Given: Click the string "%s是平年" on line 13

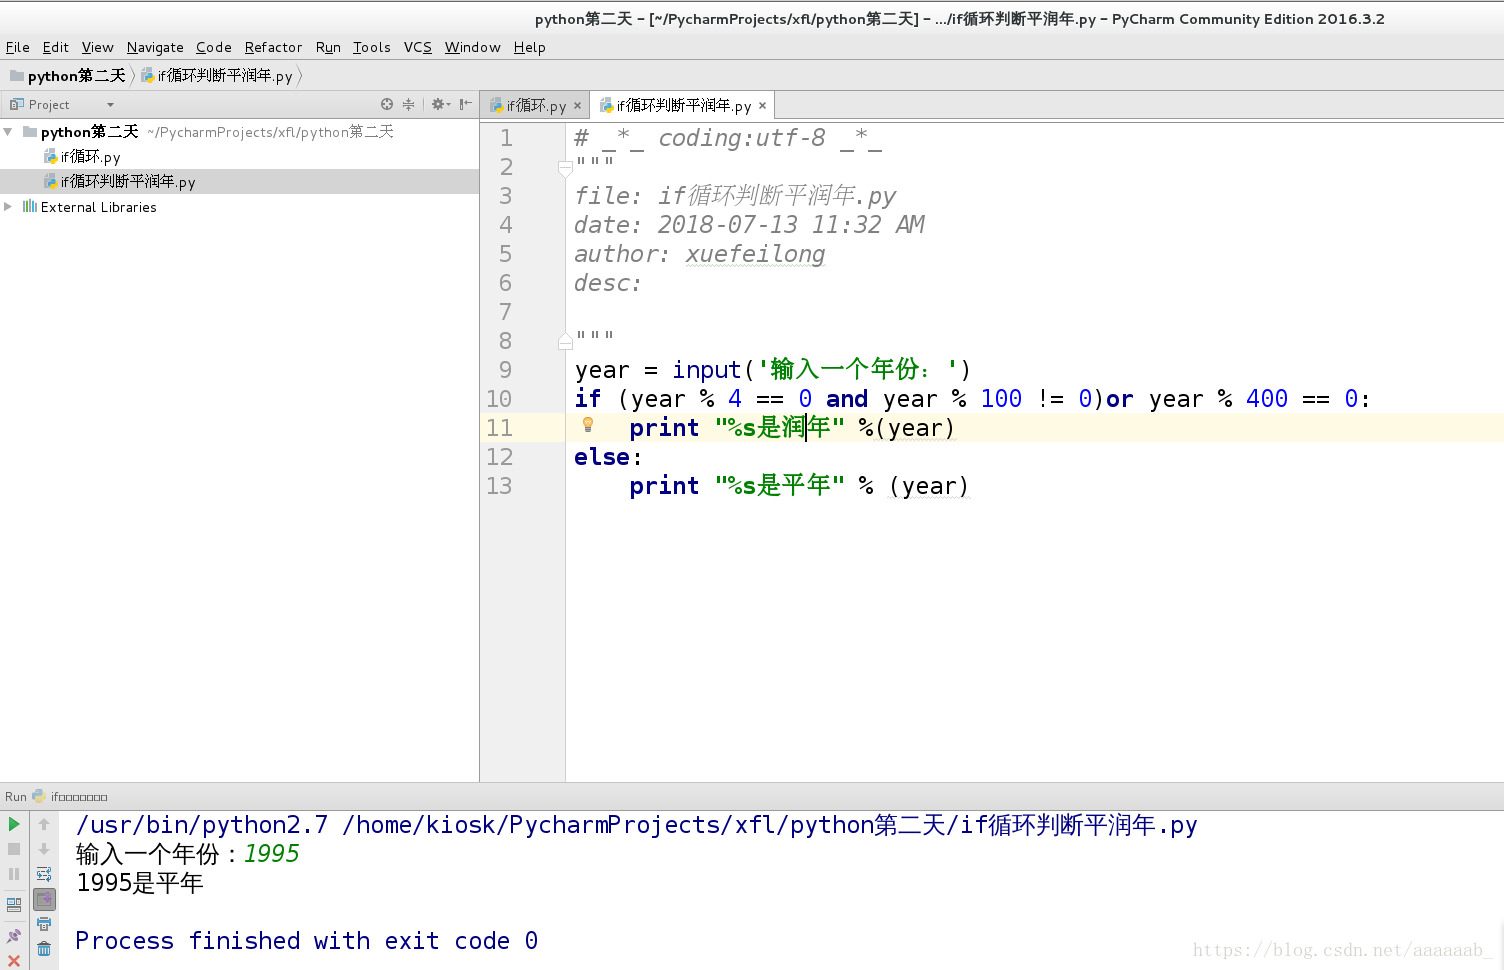Looking at the screenshot, I should (780, 486).
